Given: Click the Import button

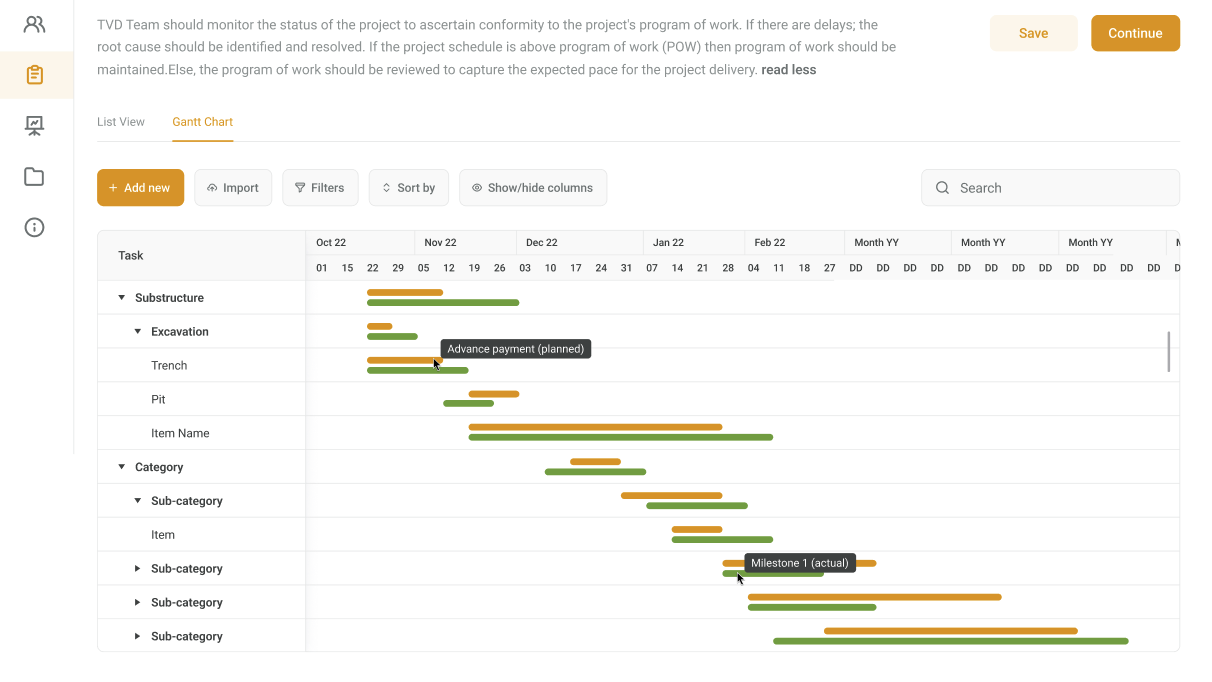Looking at the screenshot, I should [x=233, y=188].
